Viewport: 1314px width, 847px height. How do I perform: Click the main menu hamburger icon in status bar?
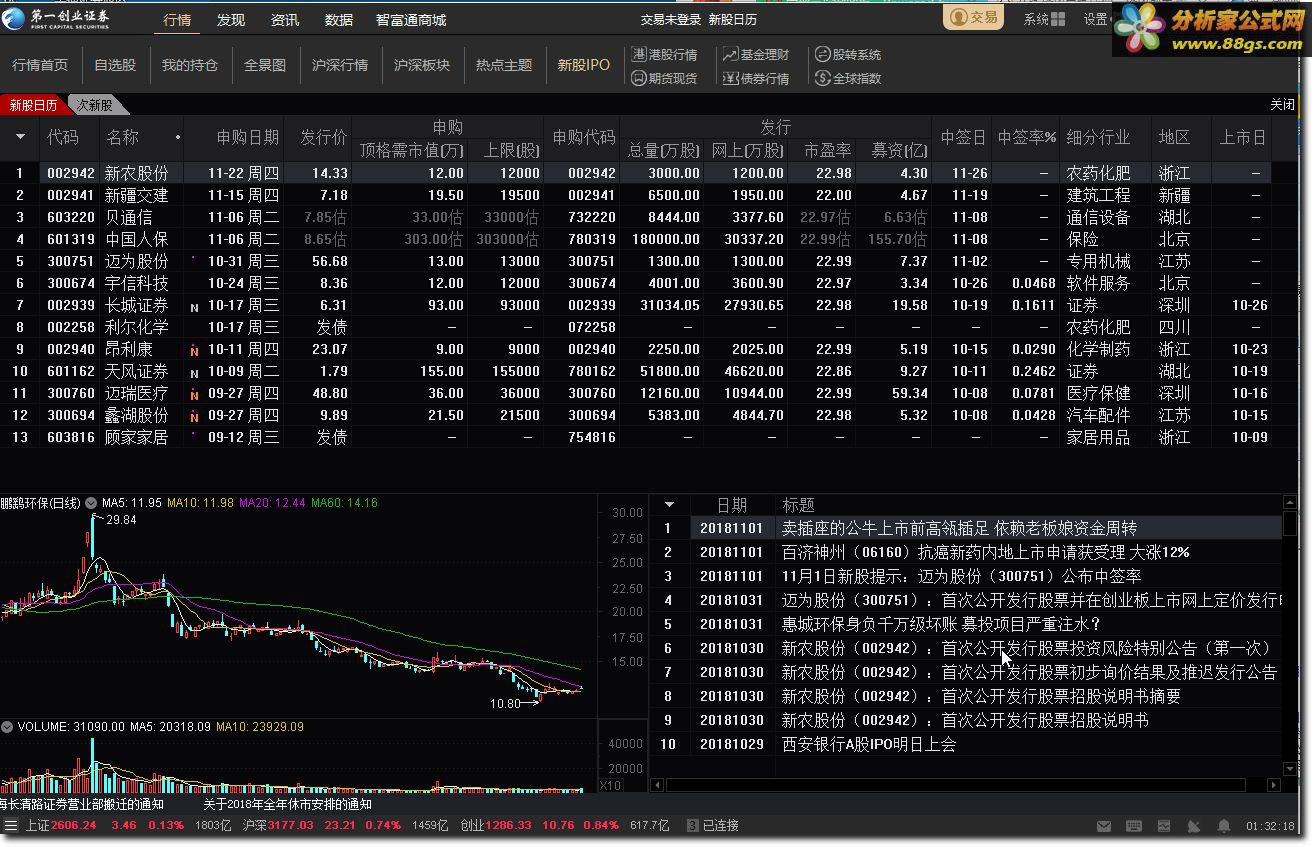[11, 826]
